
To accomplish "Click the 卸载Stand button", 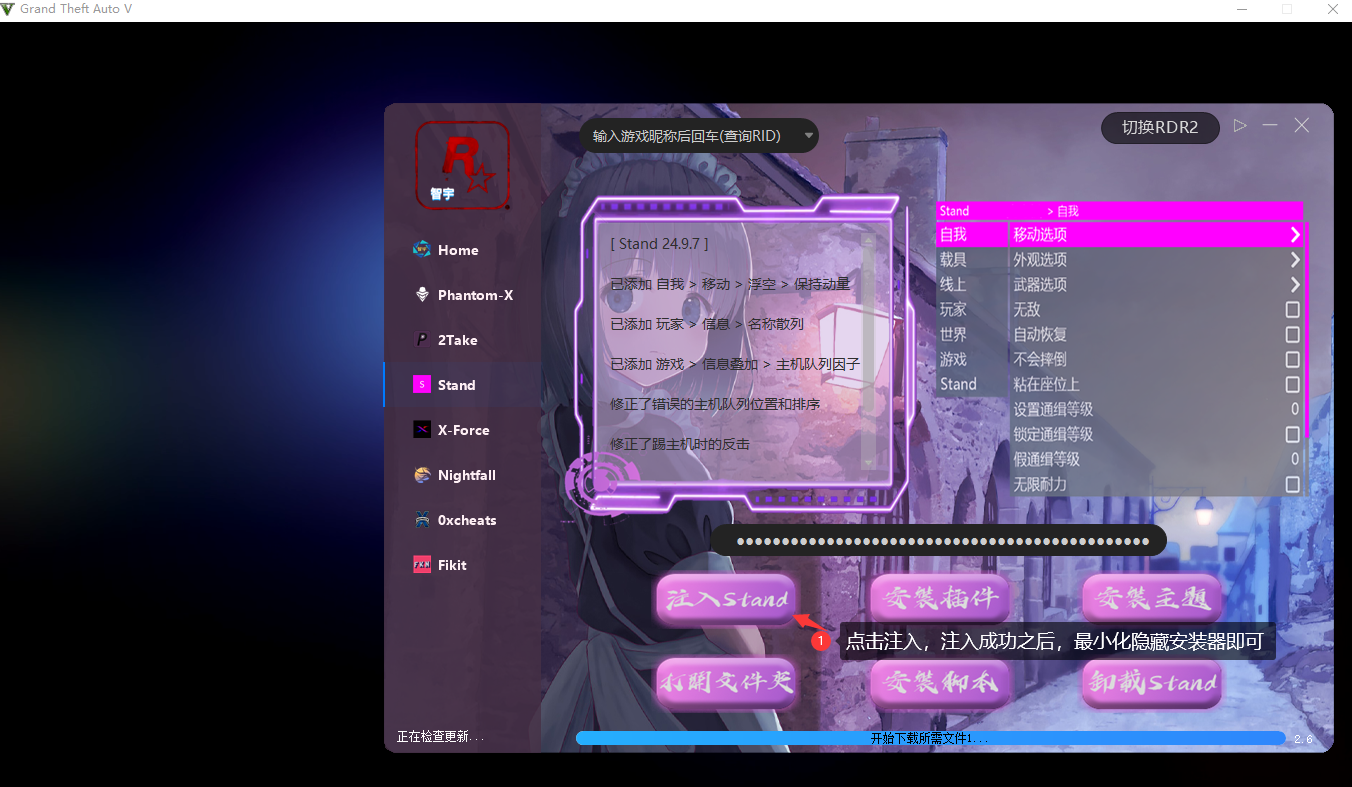I will coord(1152,683).
